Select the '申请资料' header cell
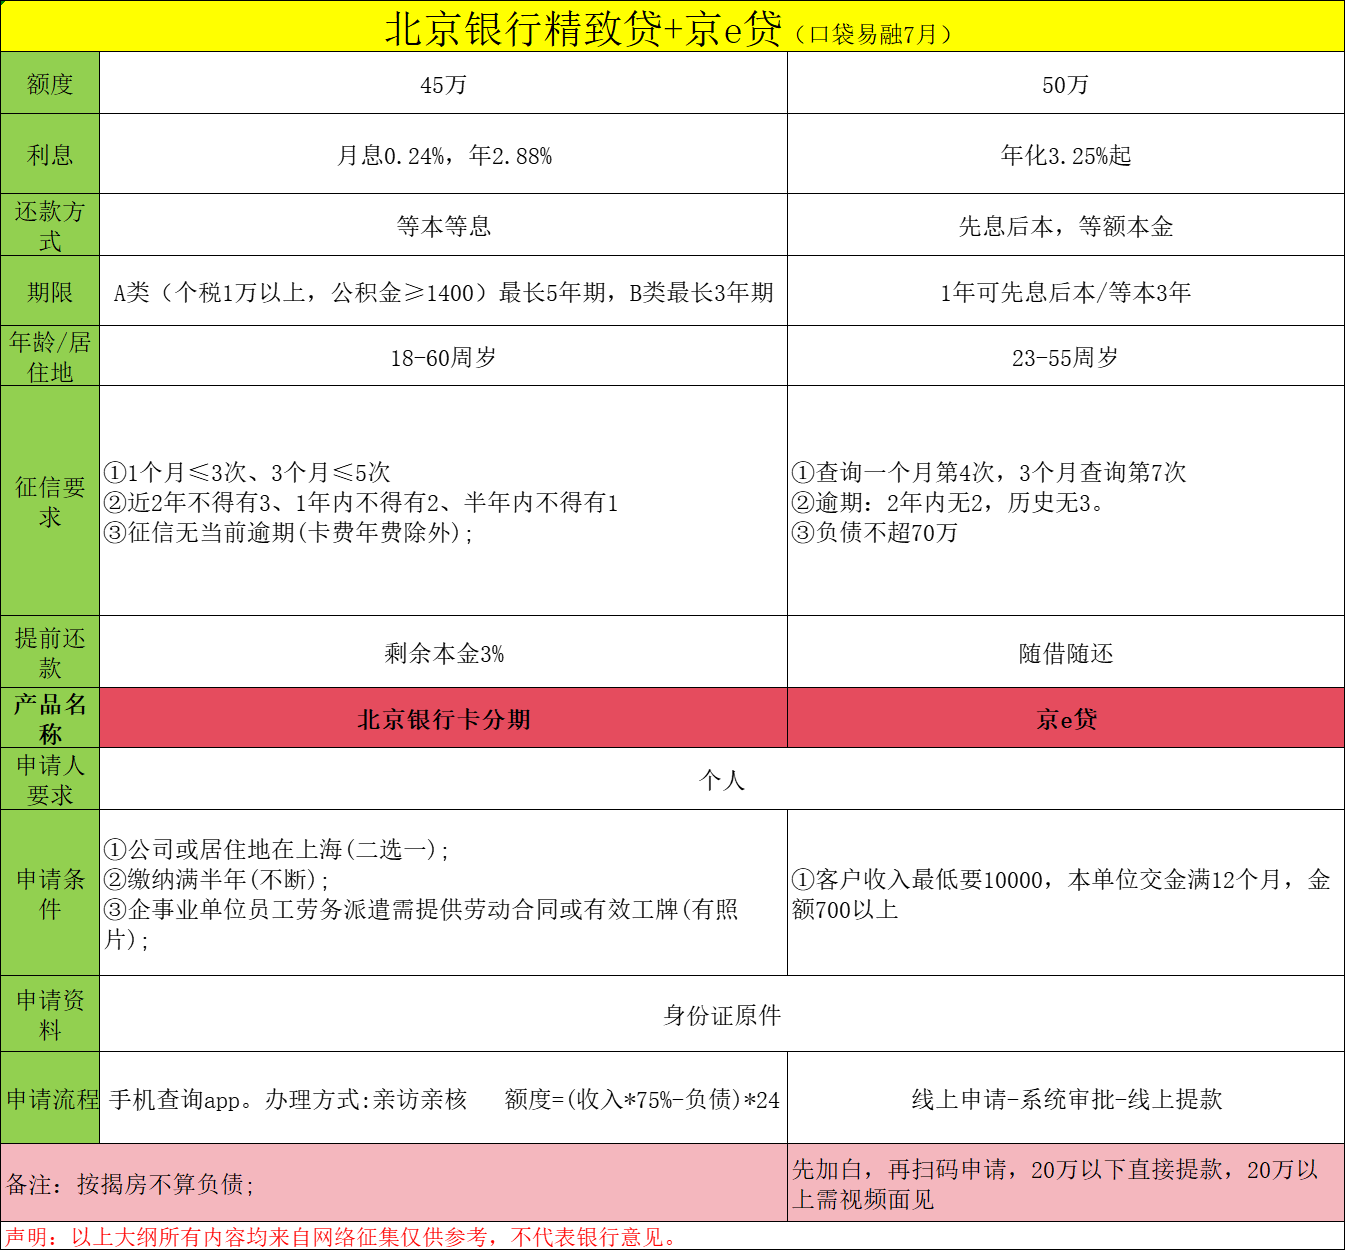 (50, 1014)
